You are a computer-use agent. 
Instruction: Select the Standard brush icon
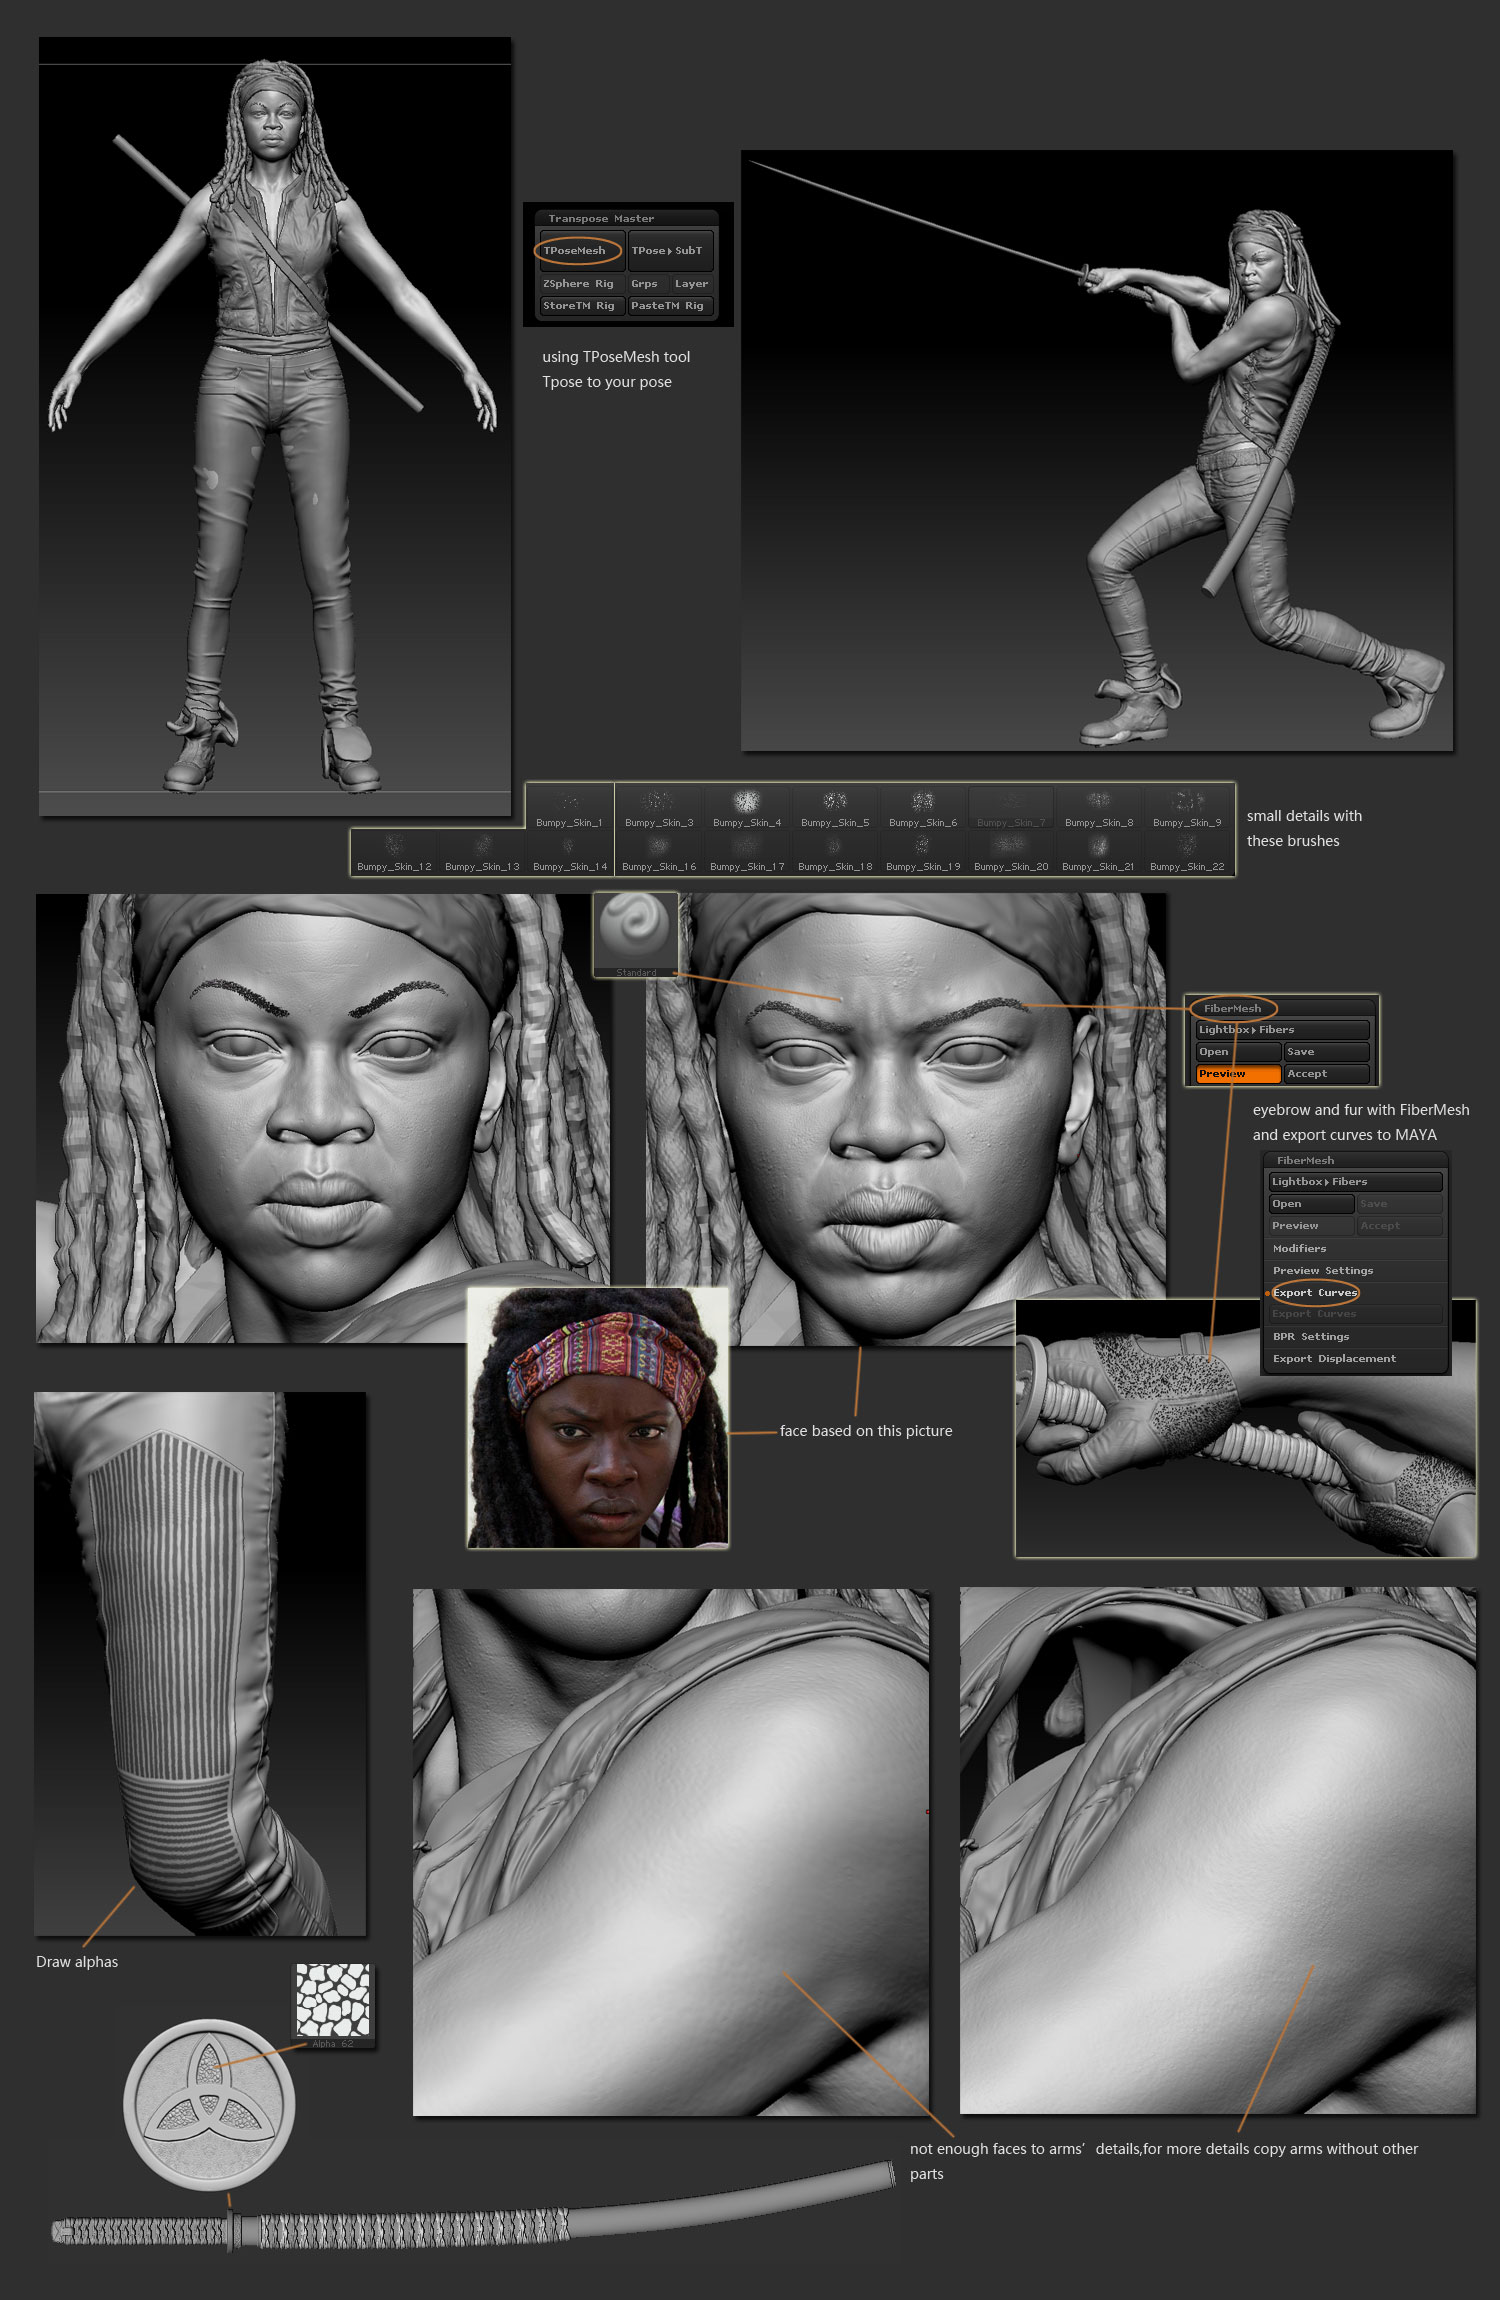[635, 935]
